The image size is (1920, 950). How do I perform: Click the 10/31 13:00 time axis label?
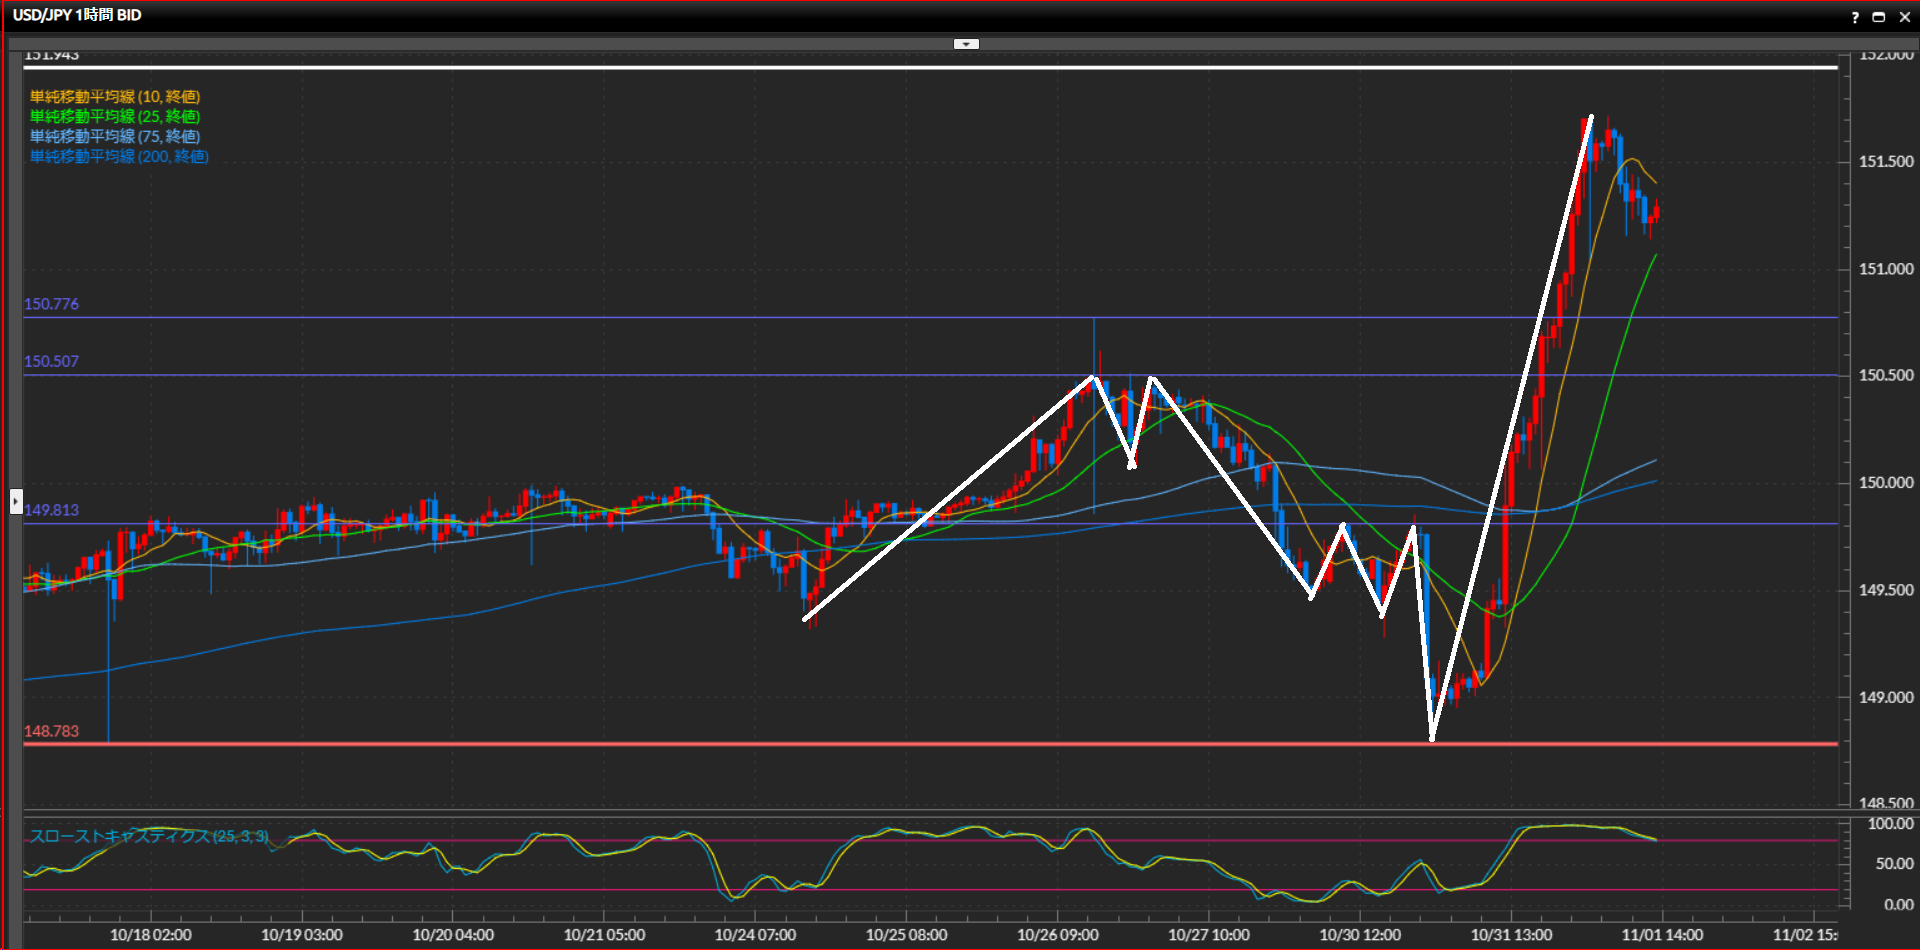pyautogui.click(x=1511, y=935)
